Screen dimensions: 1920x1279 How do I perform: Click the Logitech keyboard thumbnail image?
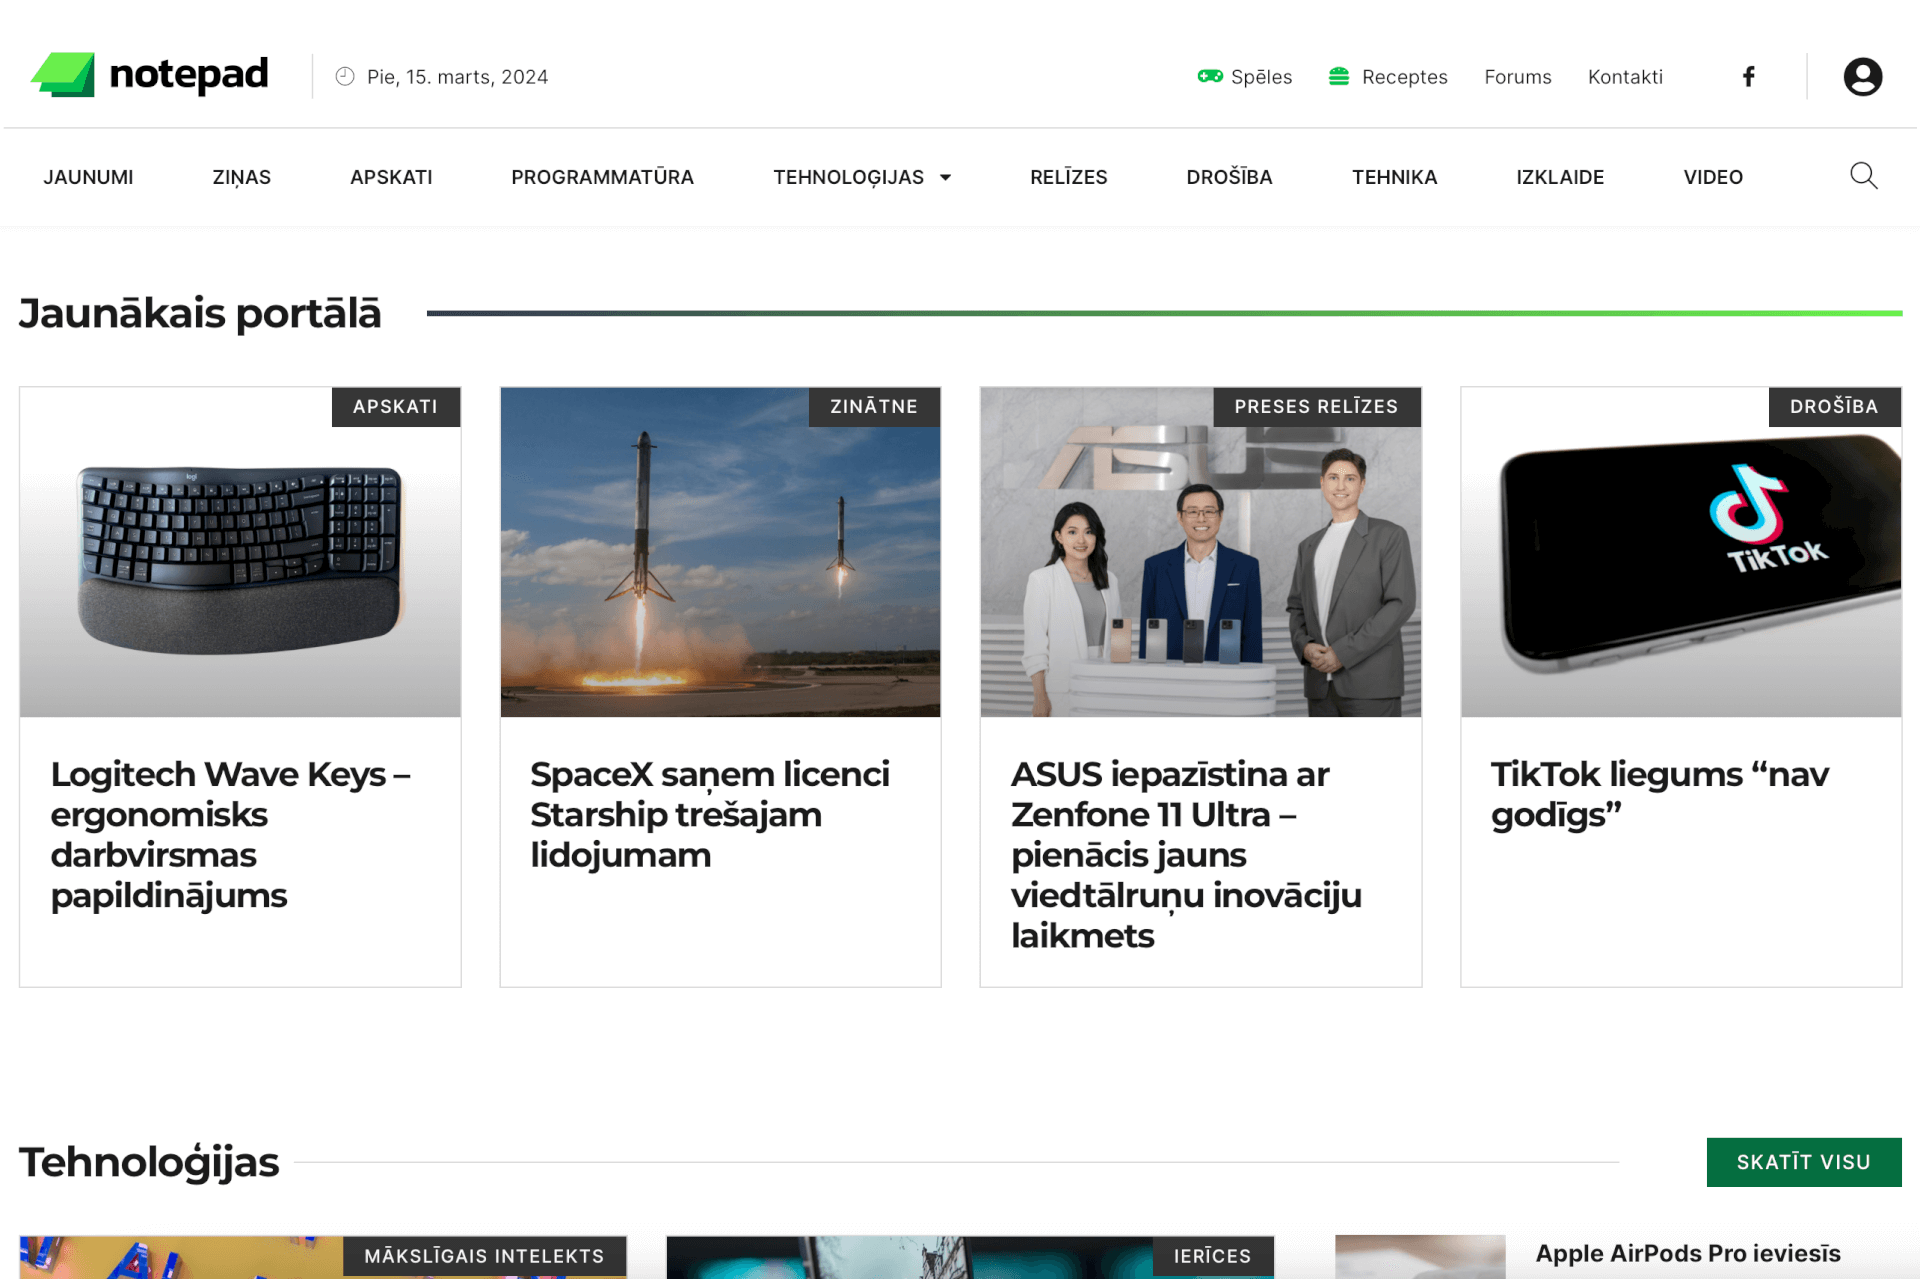click(240, 560)
